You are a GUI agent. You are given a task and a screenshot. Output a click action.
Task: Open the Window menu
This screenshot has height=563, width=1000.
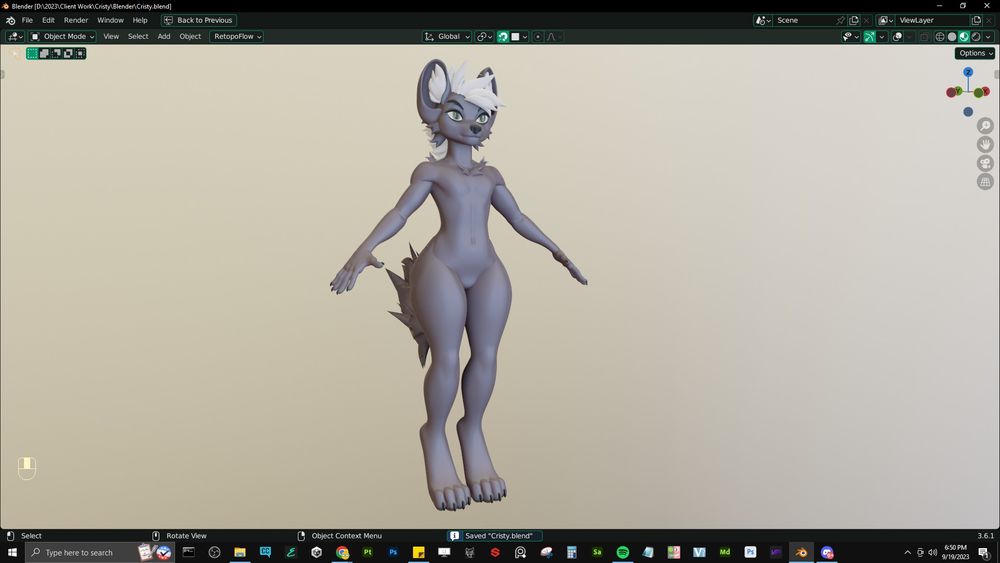click(110, 20)
